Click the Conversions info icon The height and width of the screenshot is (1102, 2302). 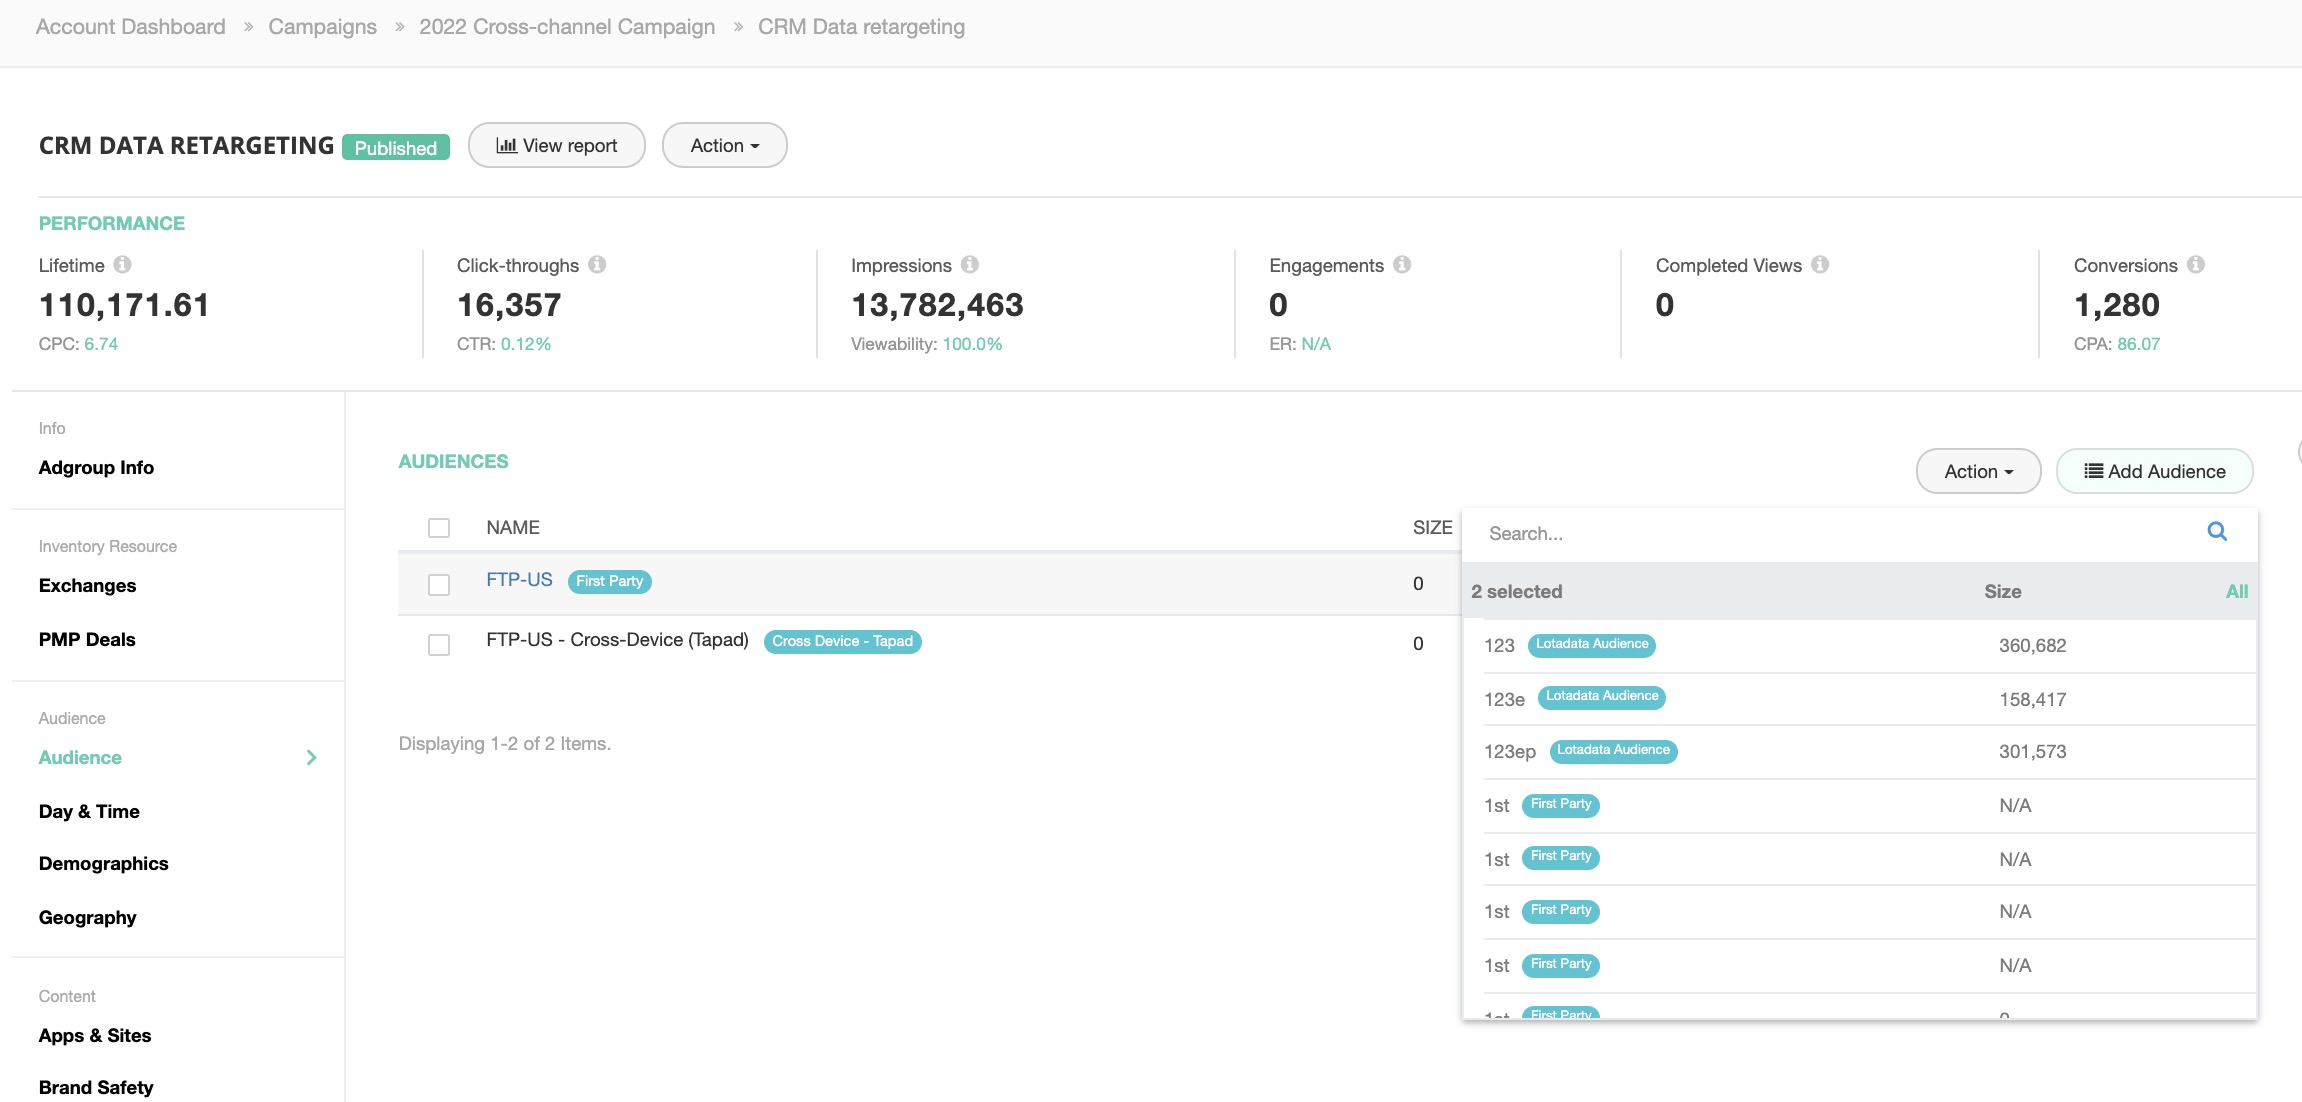point(2196,265)
